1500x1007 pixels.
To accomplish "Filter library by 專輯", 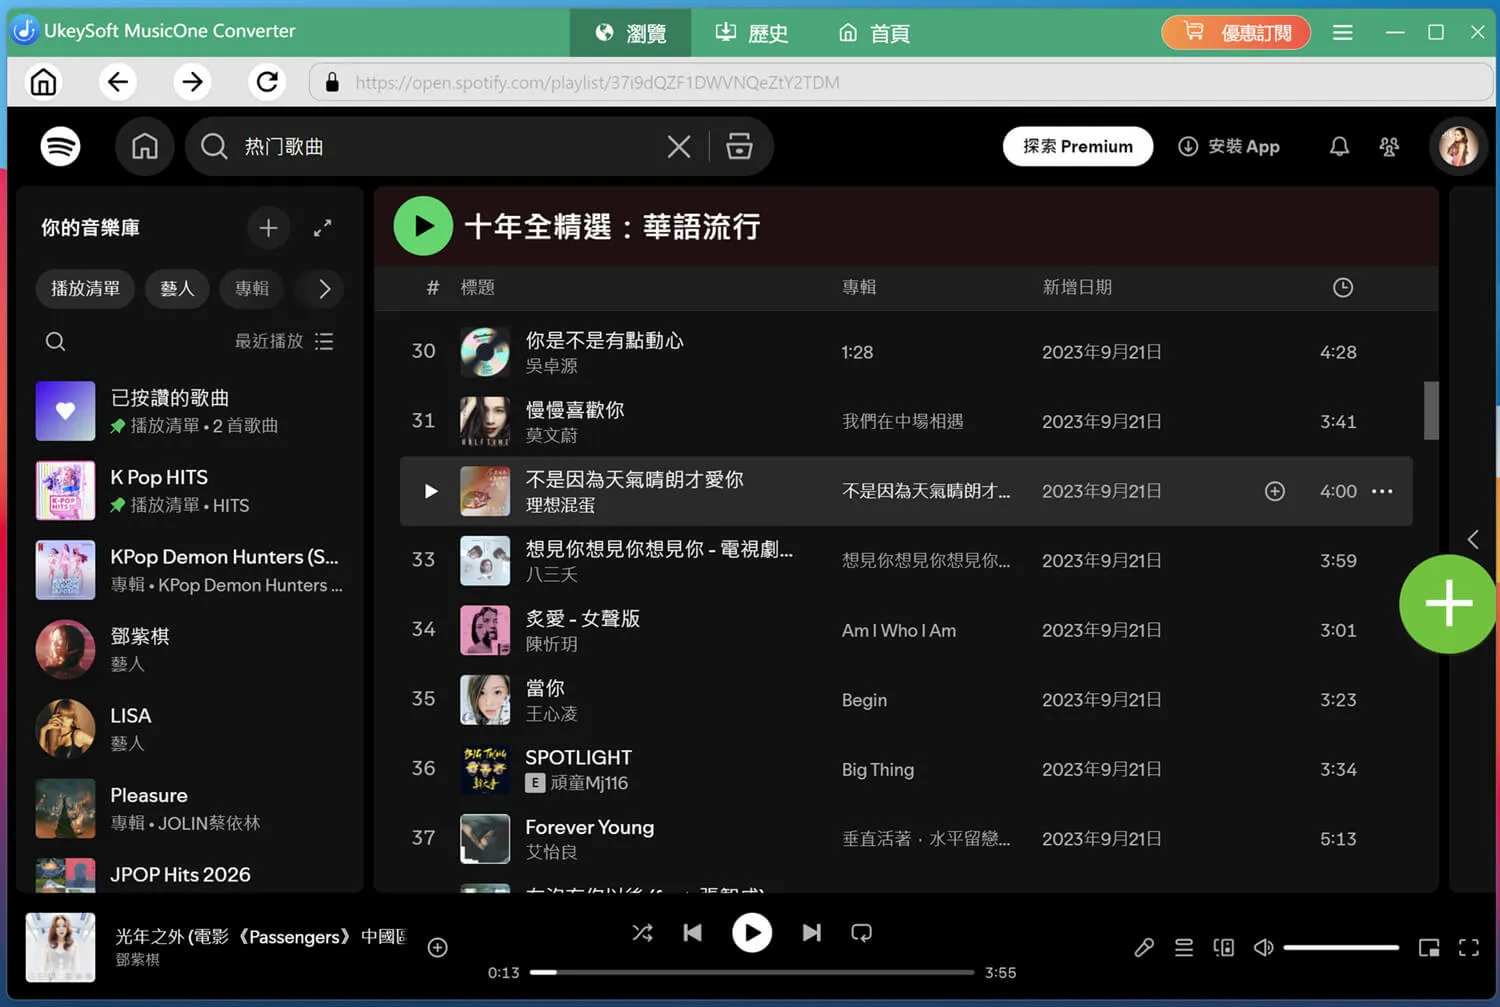I will pos(252,289).
